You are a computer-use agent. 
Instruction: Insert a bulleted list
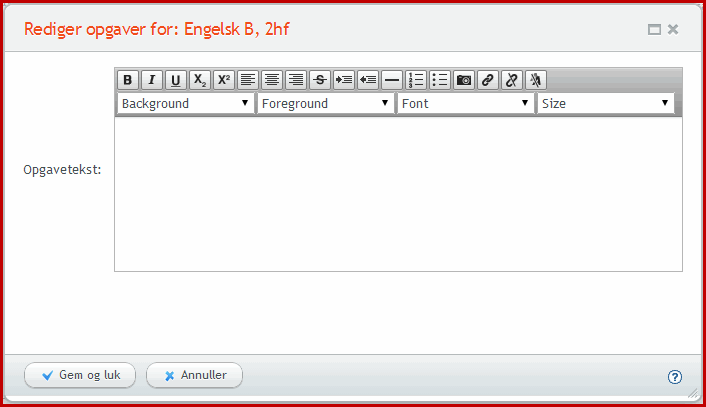tap(440, 80)
